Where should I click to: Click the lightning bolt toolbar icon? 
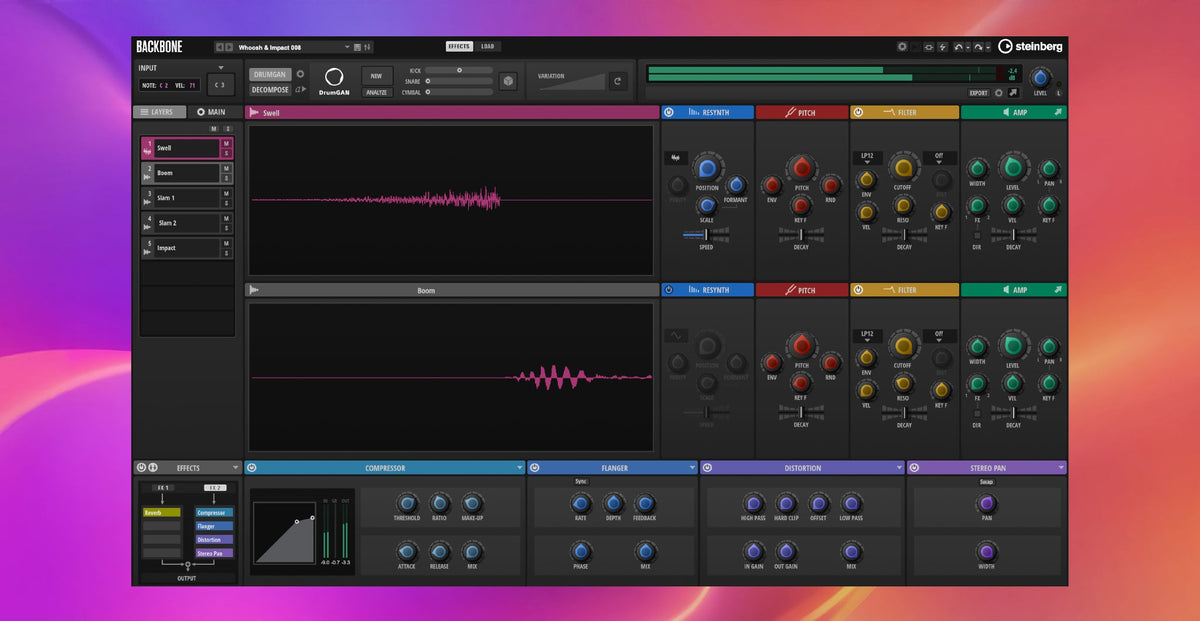pyautogui.click(x=942, y=47)
